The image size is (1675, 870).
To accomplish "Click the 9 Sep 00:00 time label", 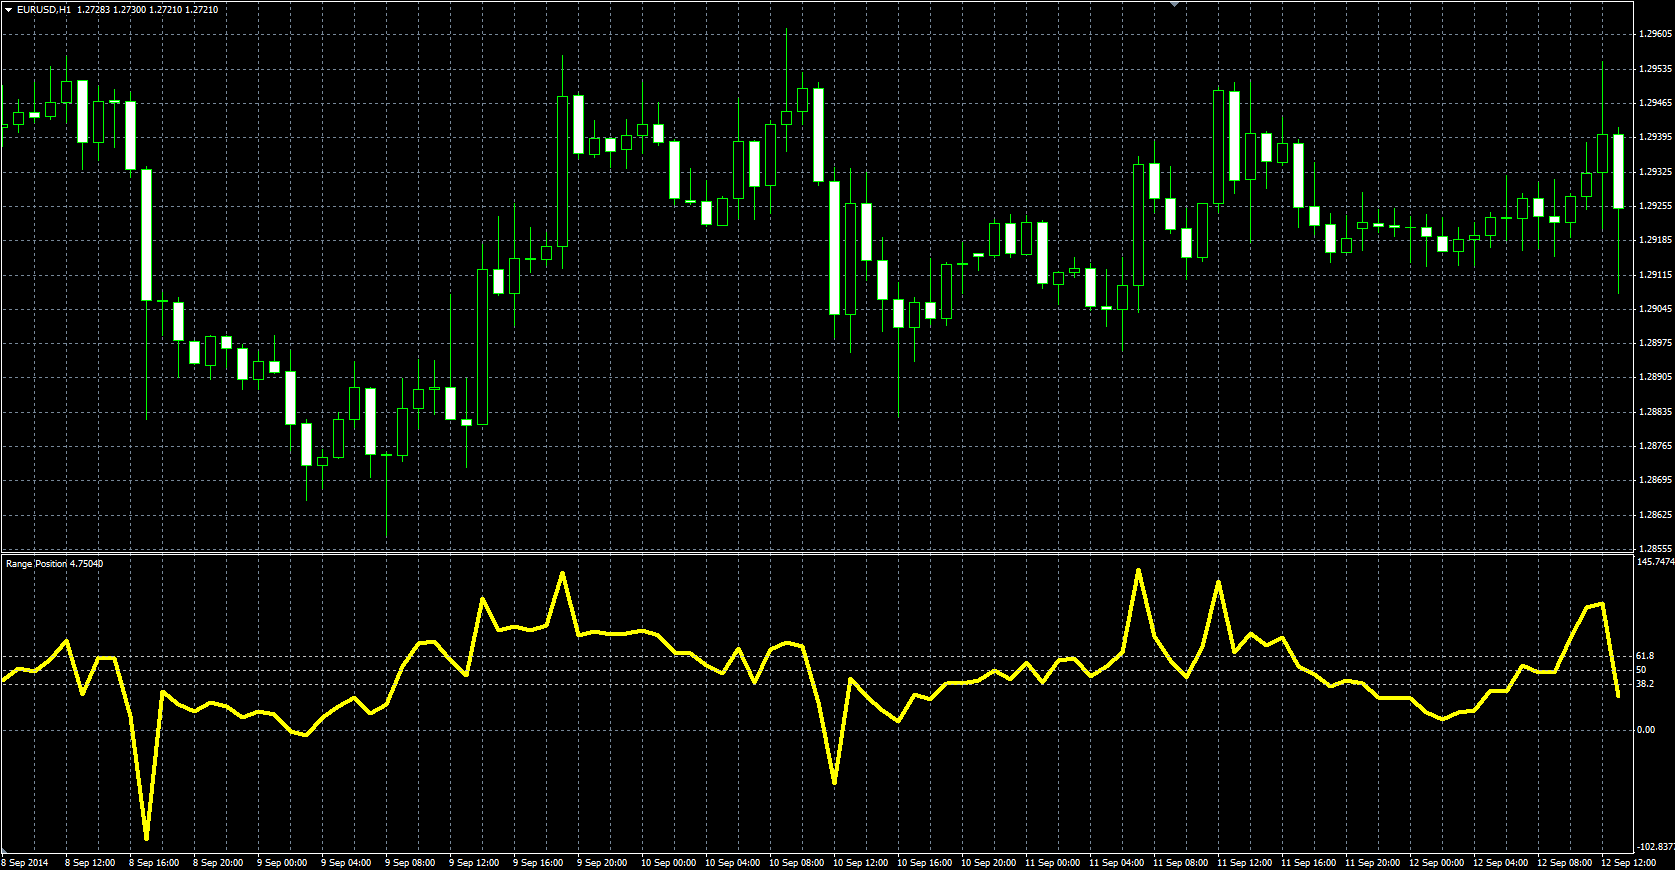I will point(282,862).
